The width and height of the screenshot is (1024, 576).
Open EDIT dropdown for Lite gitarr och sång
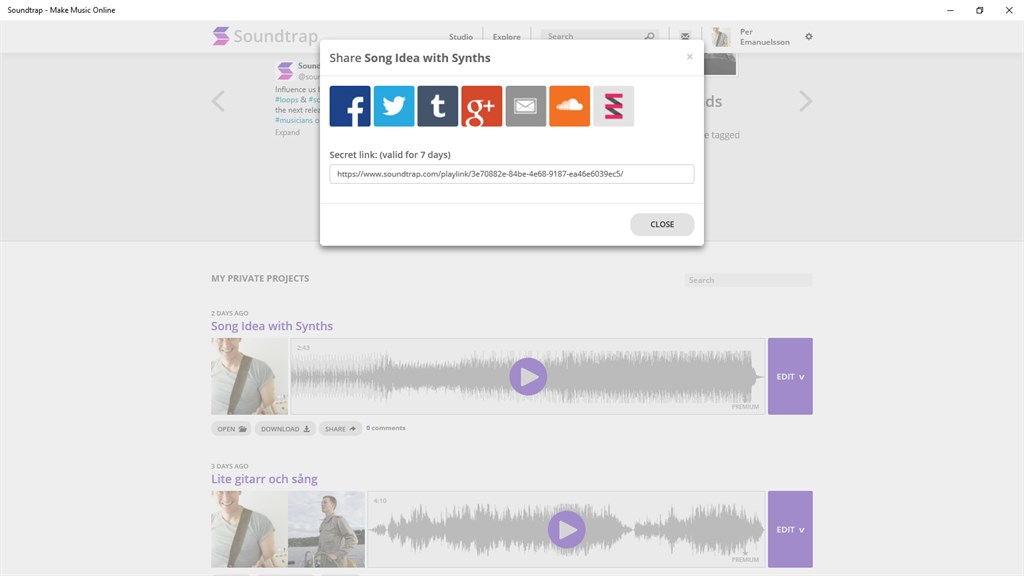point(790,529)
